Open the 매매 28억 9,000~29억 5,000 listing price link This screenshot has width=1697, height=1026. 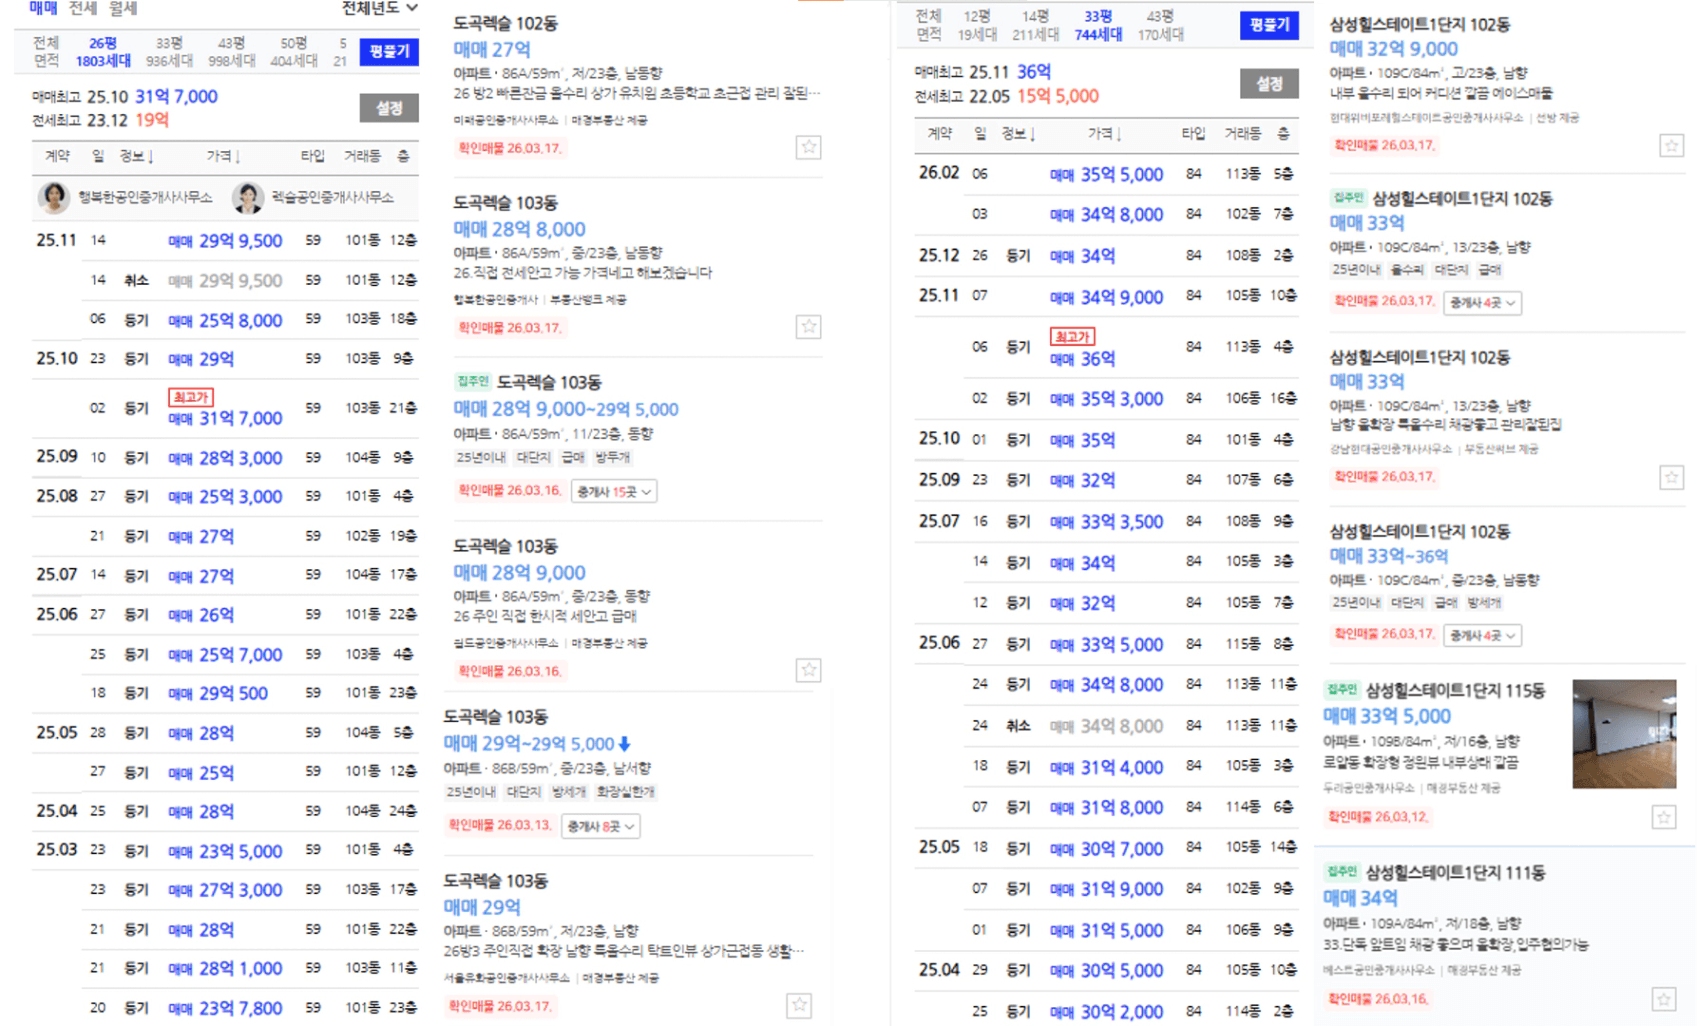pos(566,409)
